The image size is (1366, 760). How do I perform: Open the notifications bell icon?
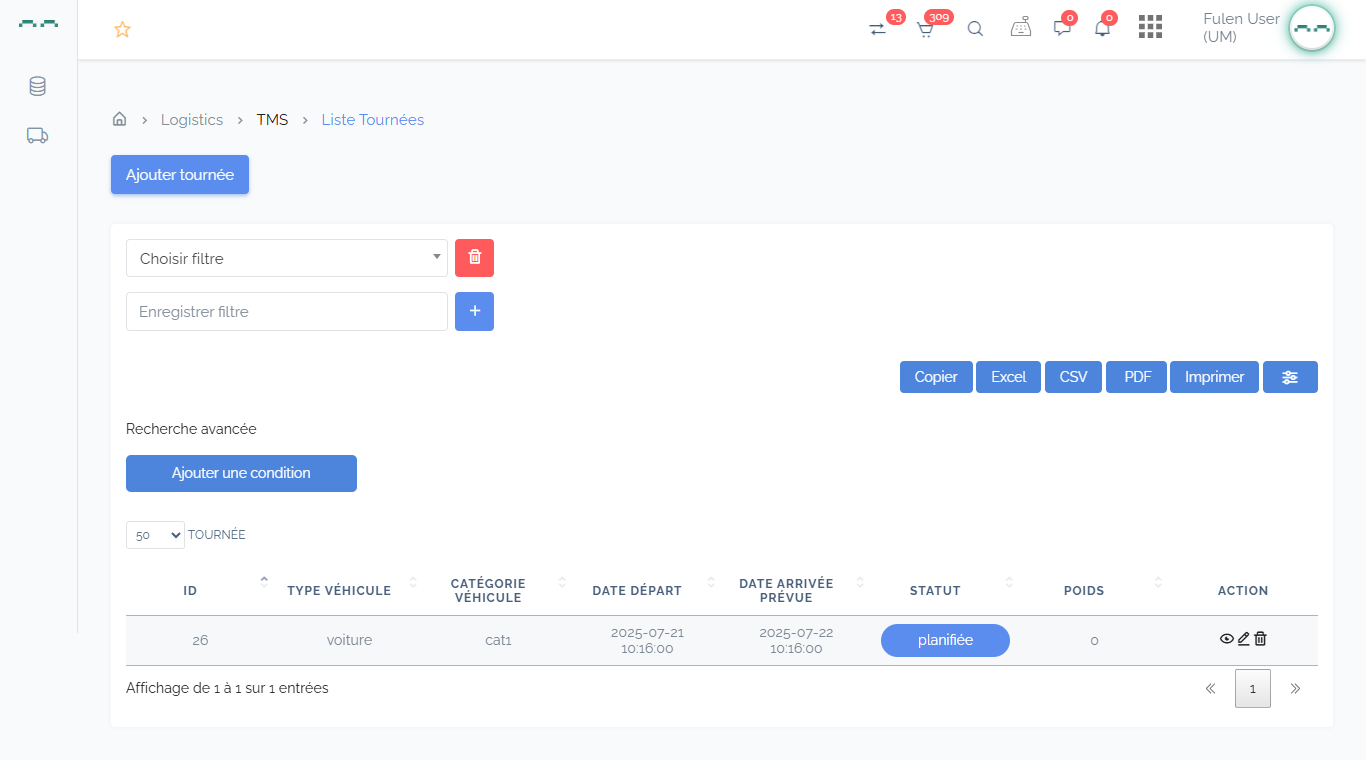(x=1102, y=29)
